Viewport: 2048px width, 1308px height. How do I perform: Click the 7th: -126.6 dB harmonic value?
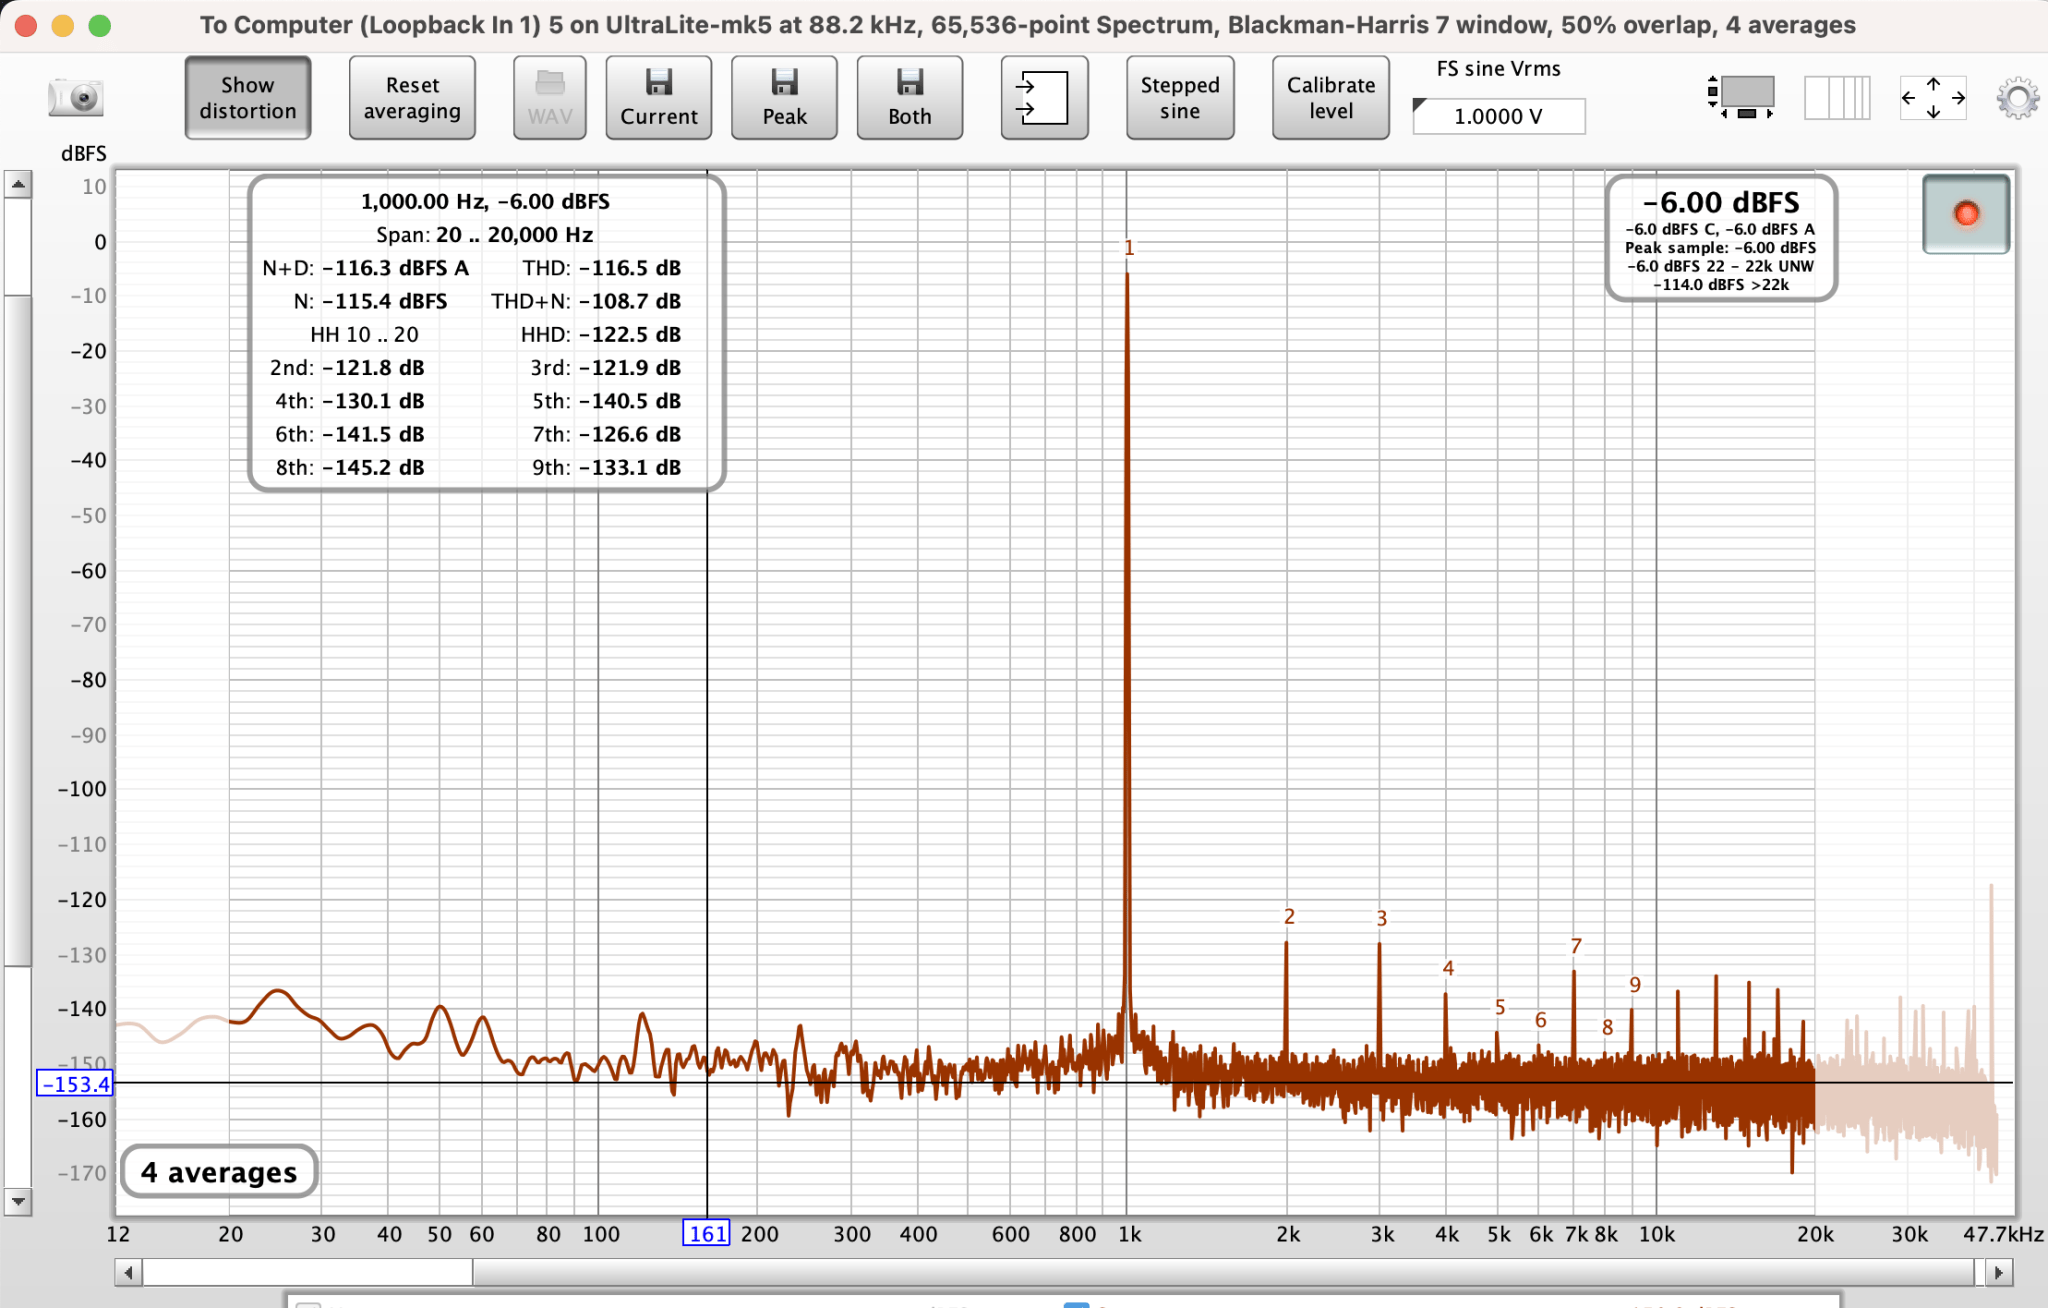tap(606, 434)
